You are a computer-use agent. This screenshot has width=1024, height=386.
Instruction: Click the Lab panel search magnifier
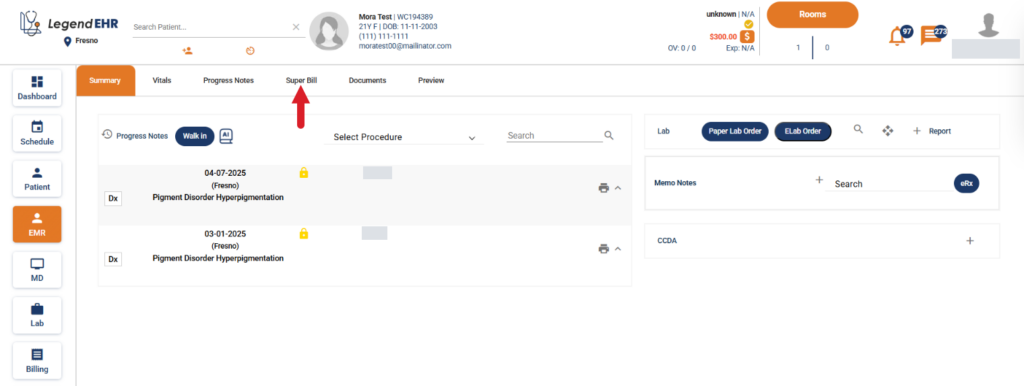(x=859, y=129)
